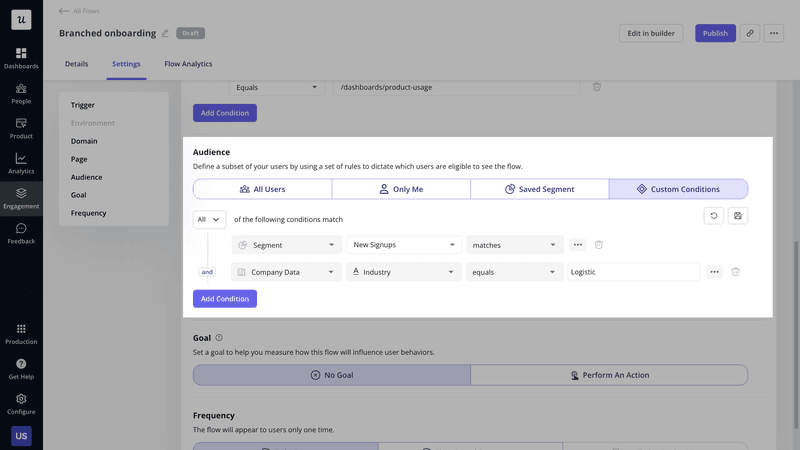Image resolution: width=800 pixels, height=450 pixels.
Task: Switch to the Details tab
Action: [x=76, y=64]
